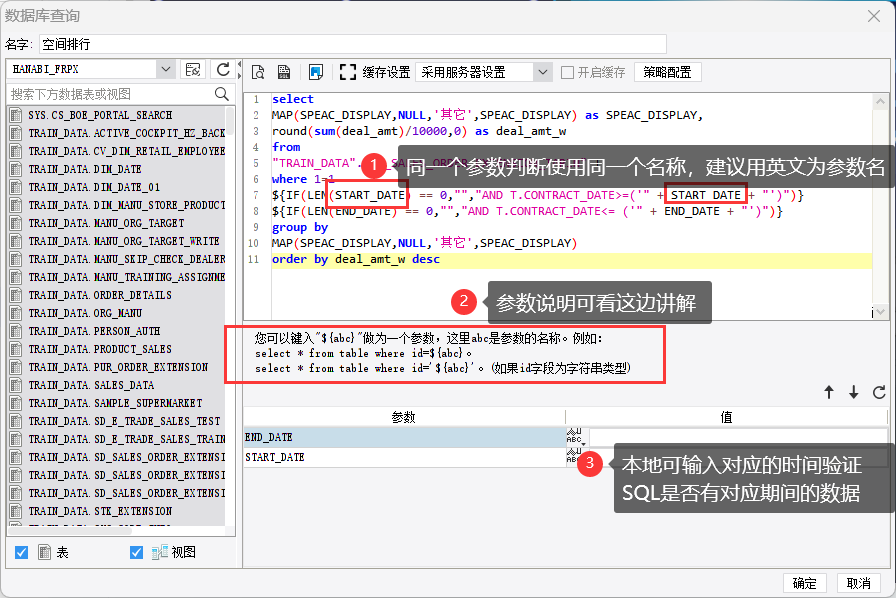Screen dimensions: 896x598
Task: Select TRAIN_DATA.CV_DIM_RETAIL_EMPLOYEE table
Action: pos(127,151)
